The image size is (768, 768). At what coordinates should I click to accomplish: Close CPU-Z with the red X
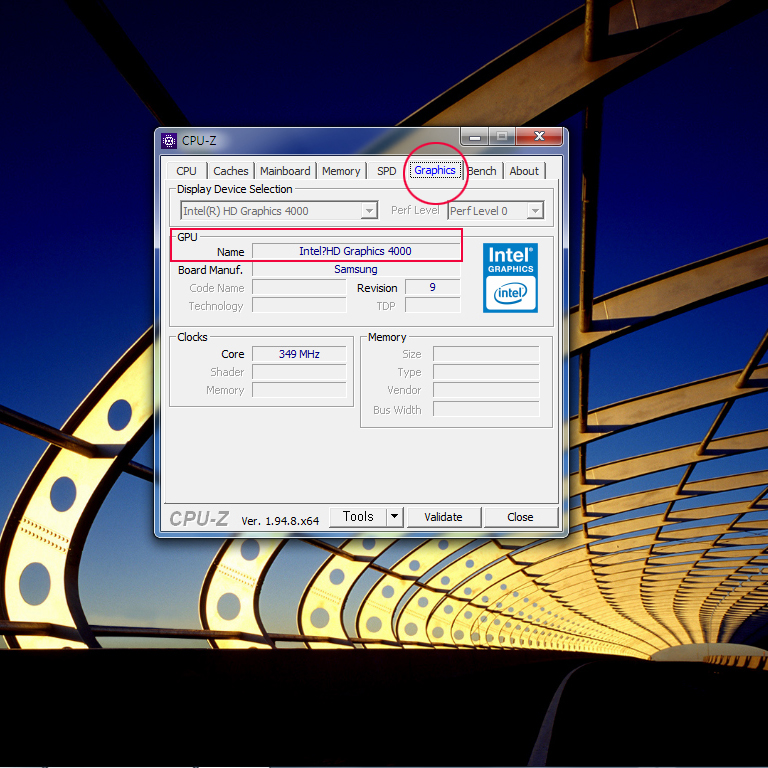click(539, 137)
